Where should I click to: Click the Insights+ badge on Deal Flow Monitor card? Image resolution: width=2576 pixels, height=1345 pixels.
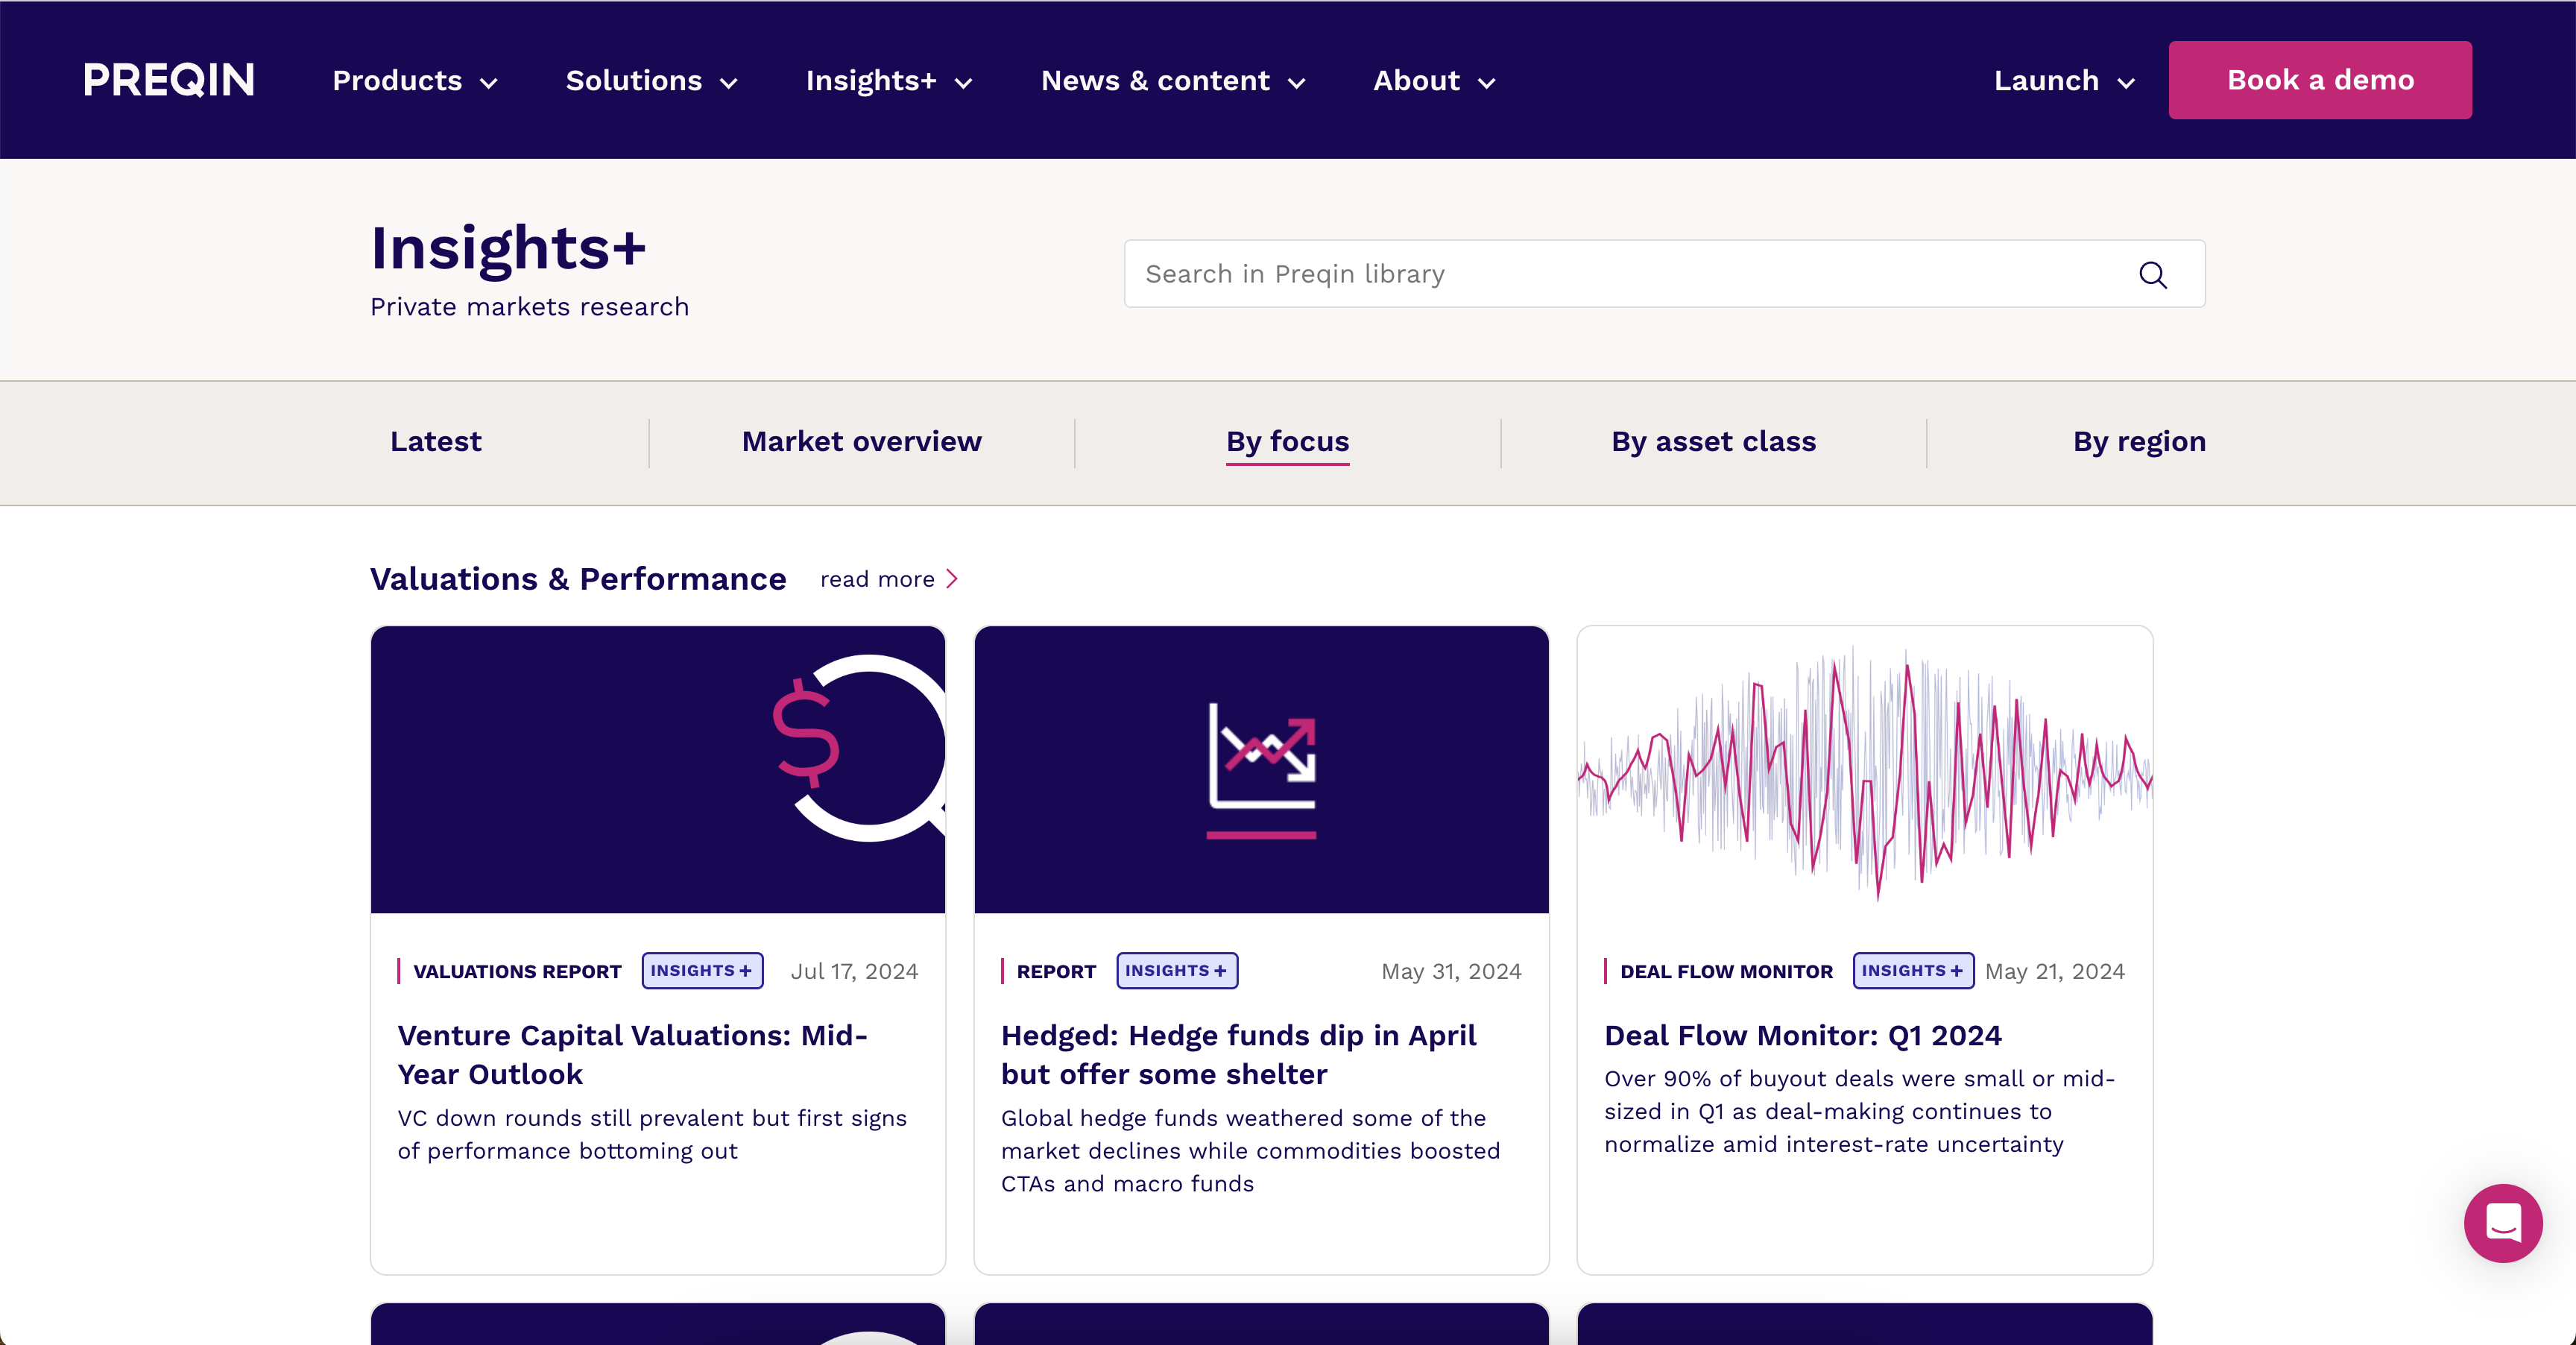tap(1913, 971)
